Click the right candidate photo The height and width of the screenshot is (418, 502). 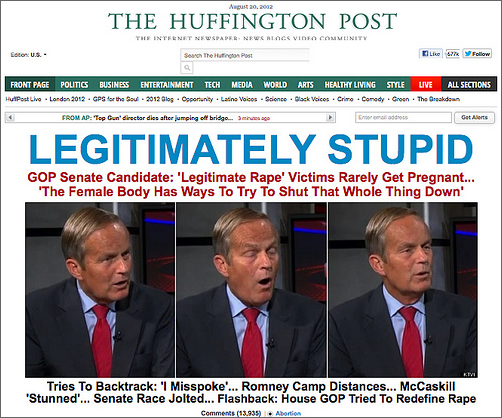403,290
